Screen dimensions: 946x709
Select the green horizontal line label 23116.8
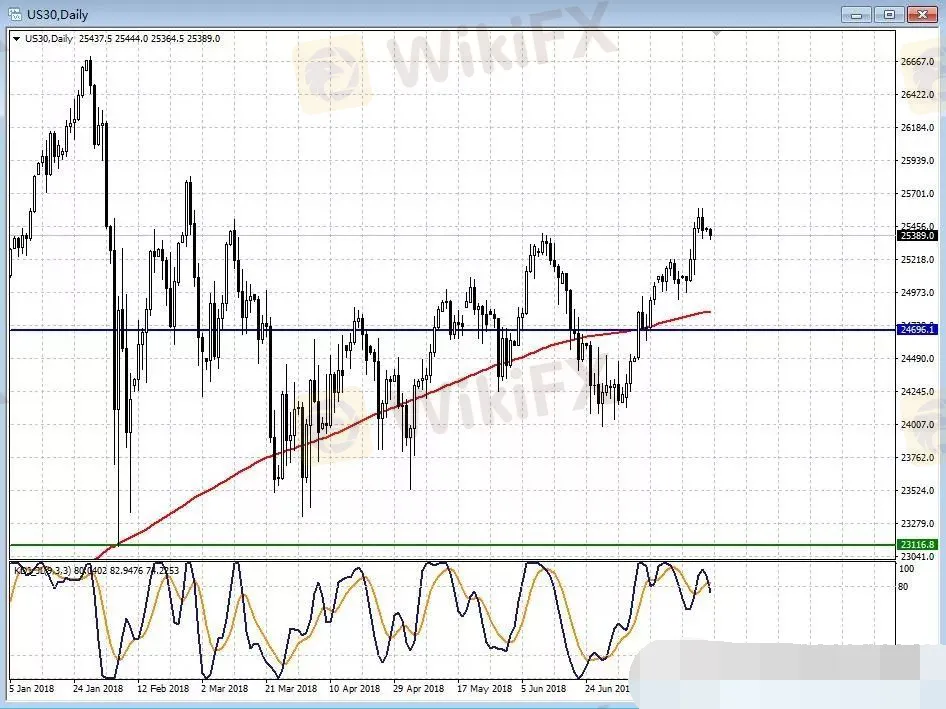click(x=917, y=544)
